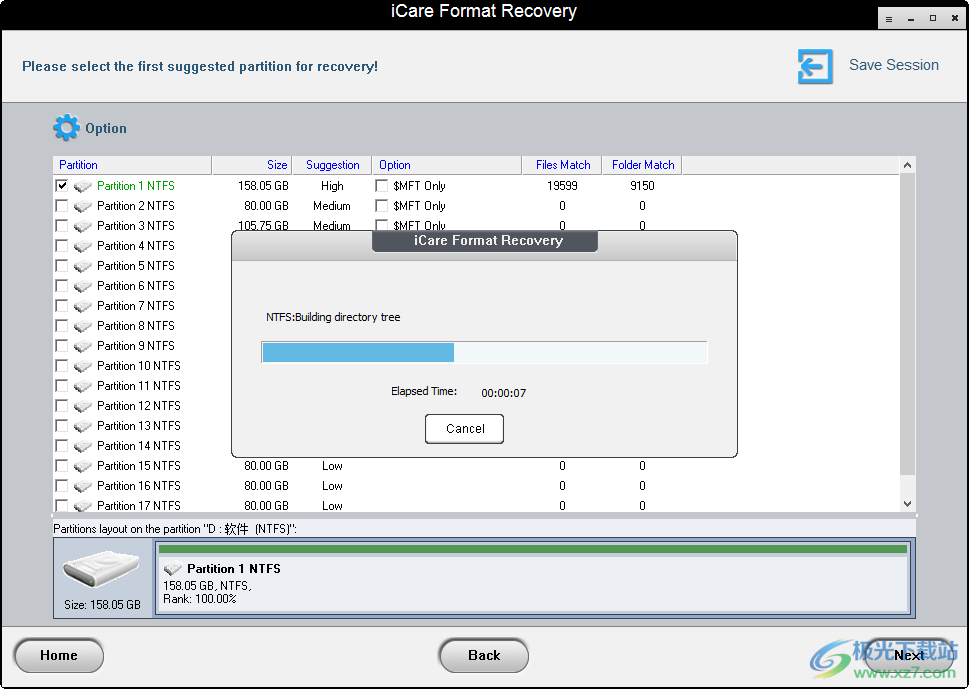
Task: Proceed with the Next button
Action: (909, 656)
